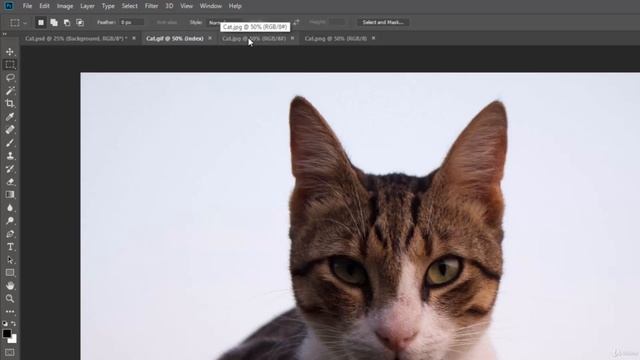Screen dimensions: 640x360
Task: Select the Hand tool
Action: pos(10,286)
